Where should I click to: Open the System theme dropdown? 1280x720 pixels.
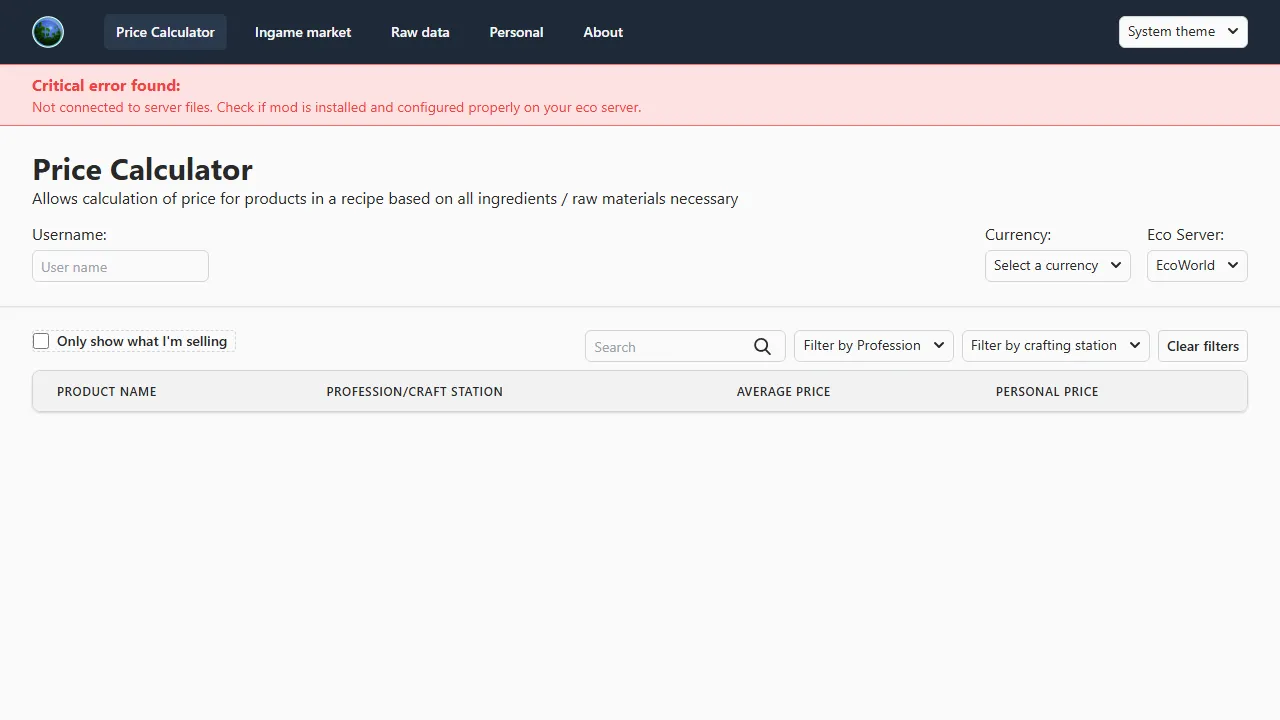(1182, 31)
